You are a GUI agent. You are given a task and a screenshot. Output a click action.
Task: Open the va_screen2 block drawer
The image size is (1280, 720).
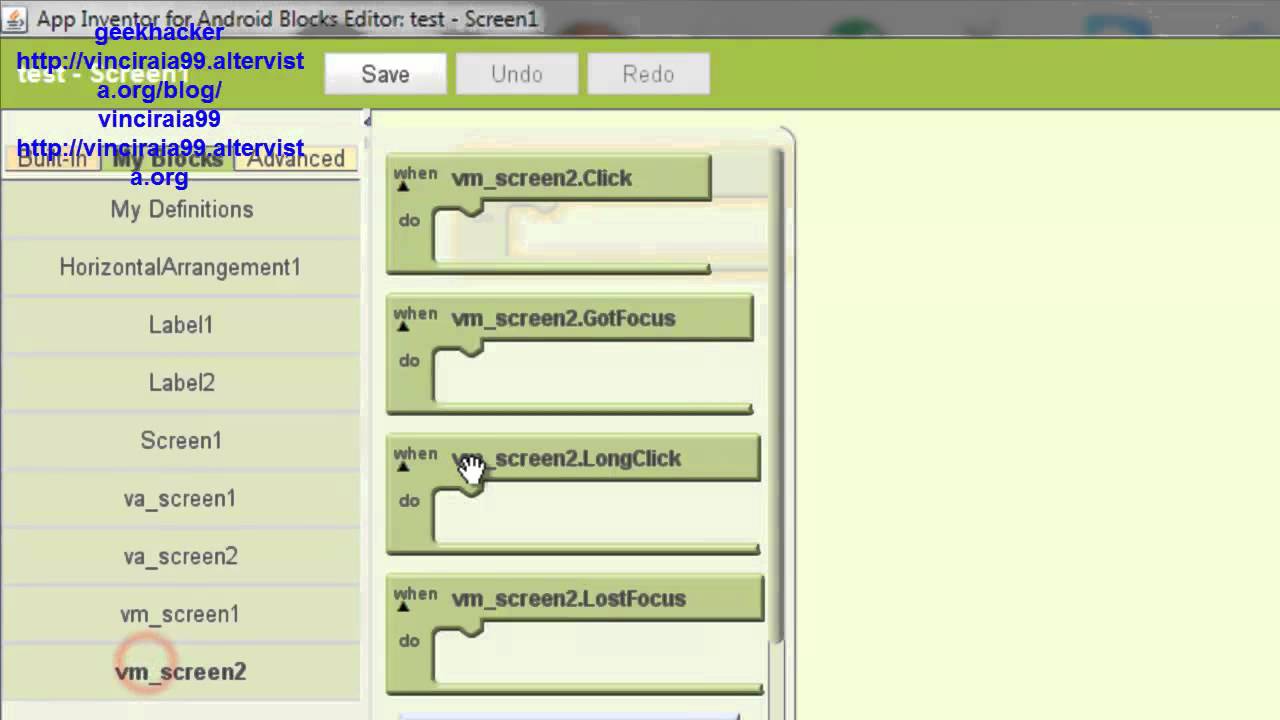click(x=181, y=557)
